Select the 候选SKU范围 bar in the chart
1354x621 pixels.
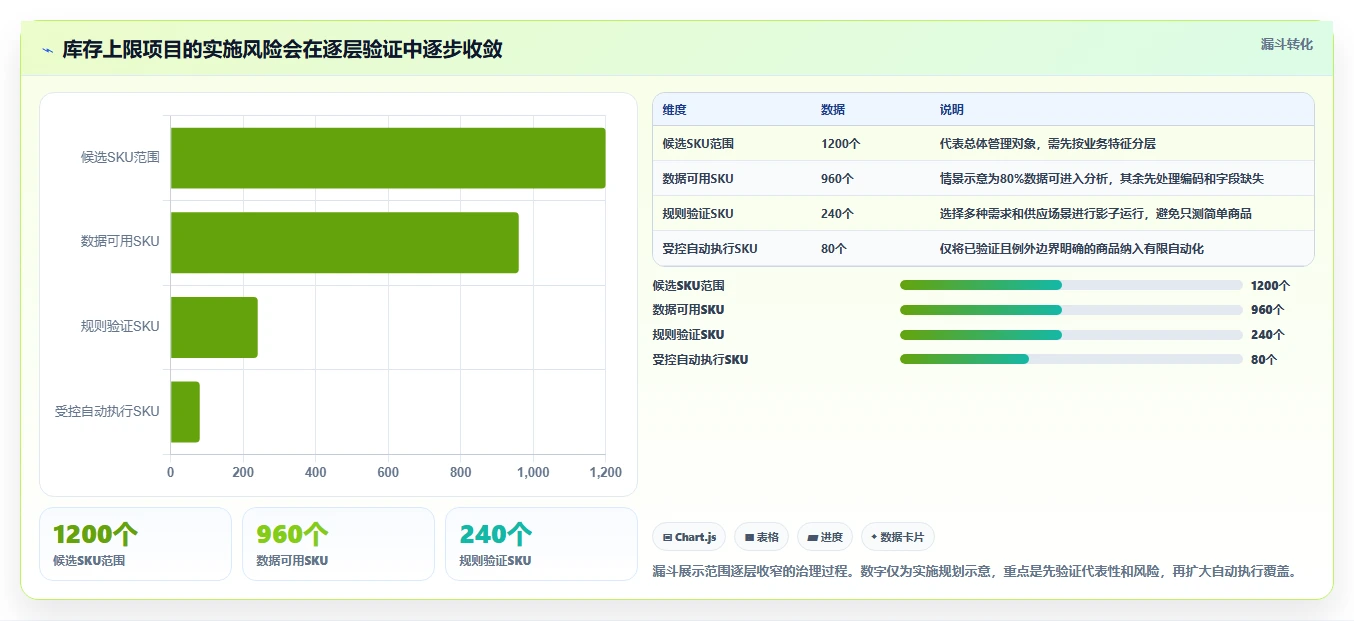(x=388, y=158)
